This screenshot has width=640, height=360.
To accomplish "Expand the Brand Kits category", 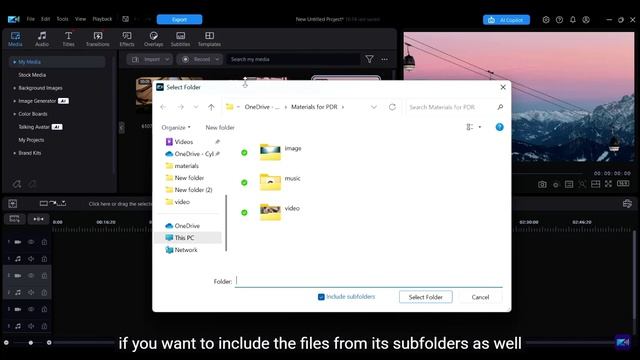I will (15, 153).
